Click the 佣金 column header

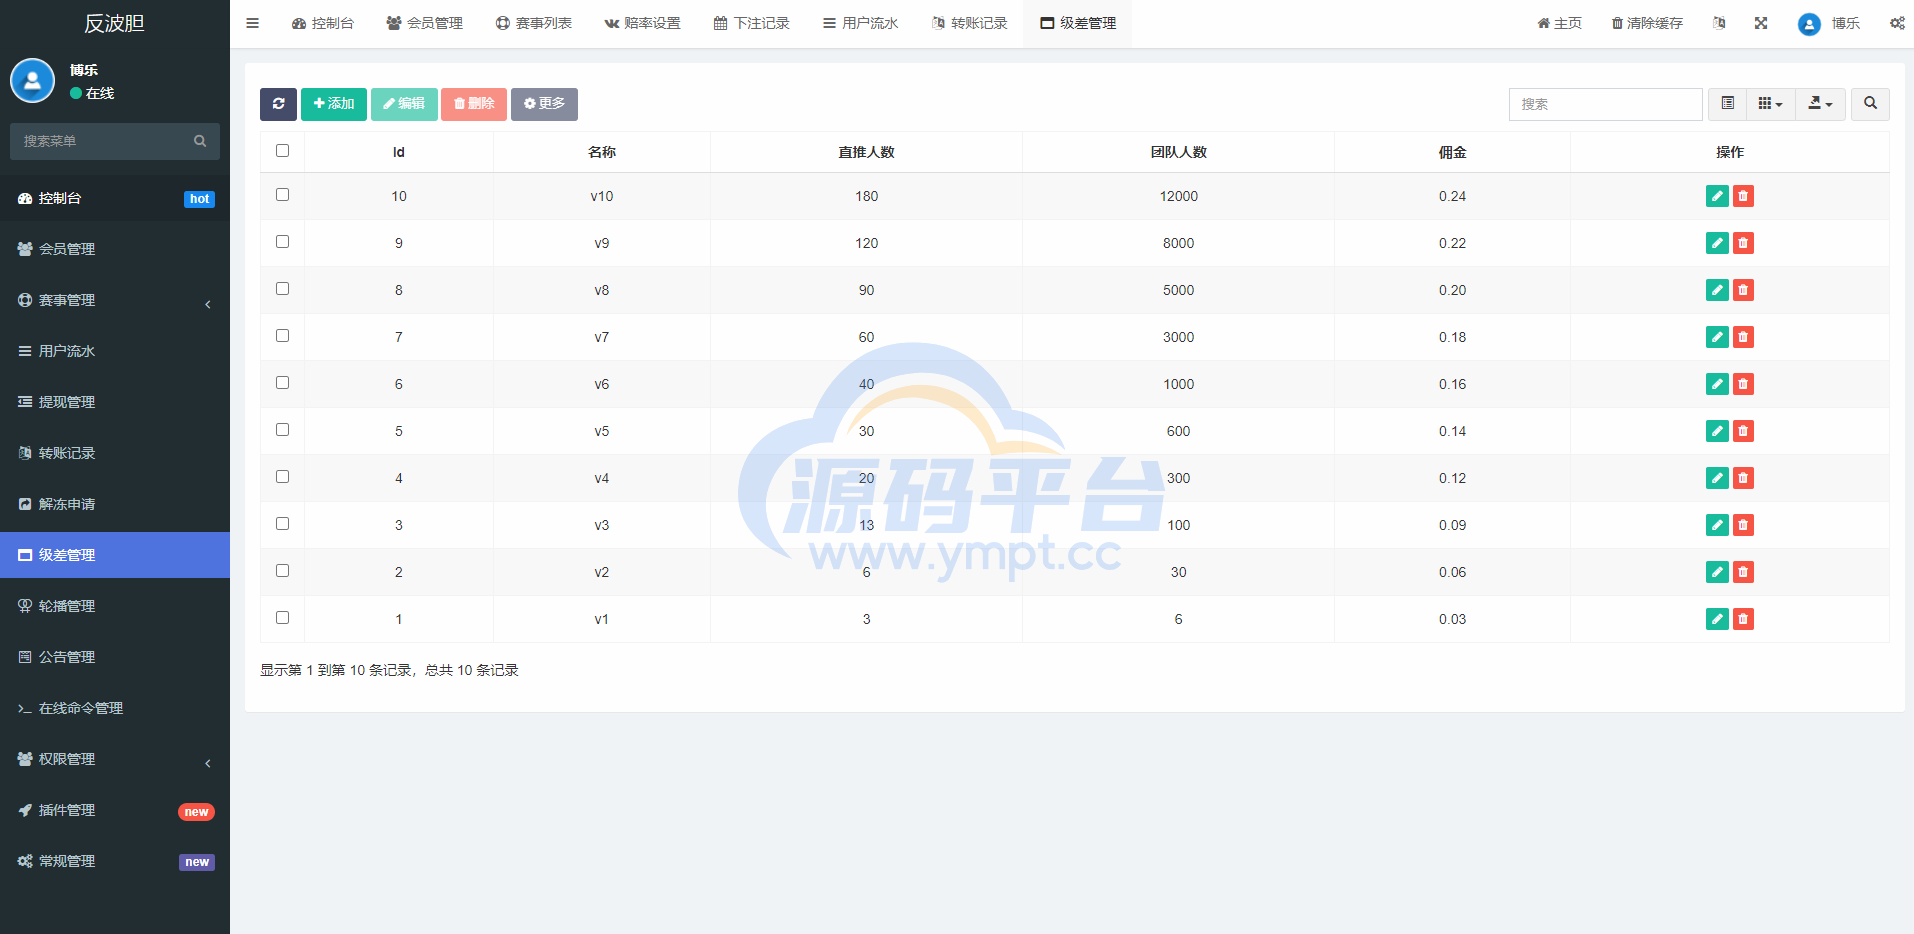click(x=1452, y=152)
